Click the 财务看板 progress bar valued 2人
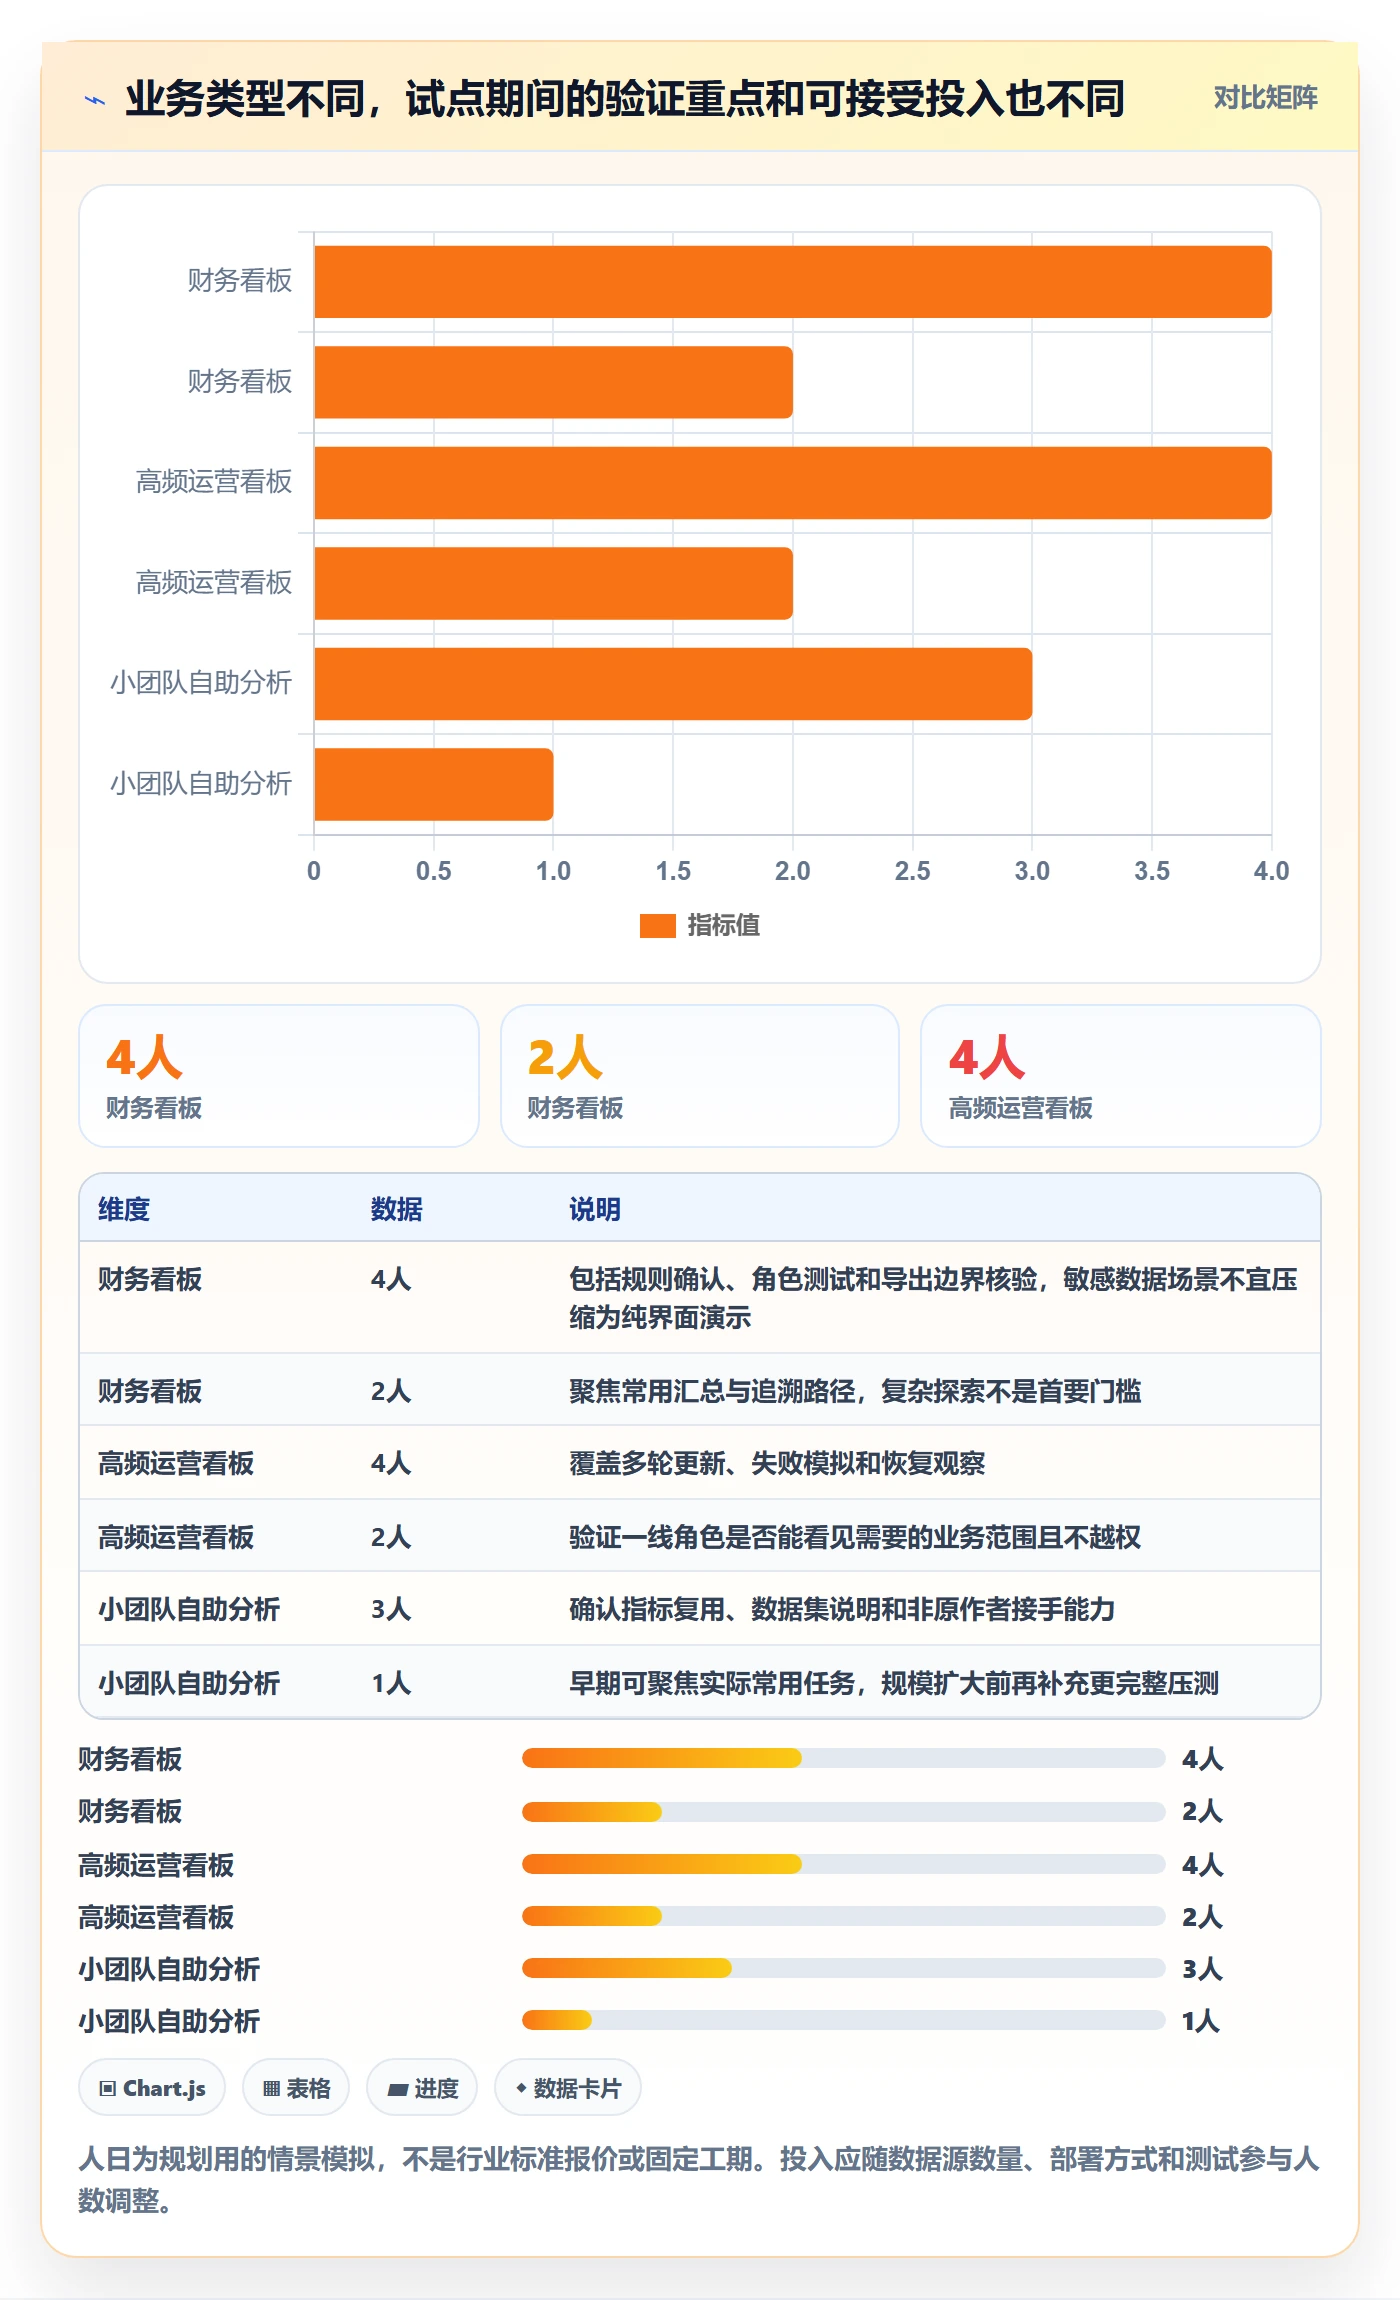This screenshot has width=1400, height=2300. [844, 1811]
